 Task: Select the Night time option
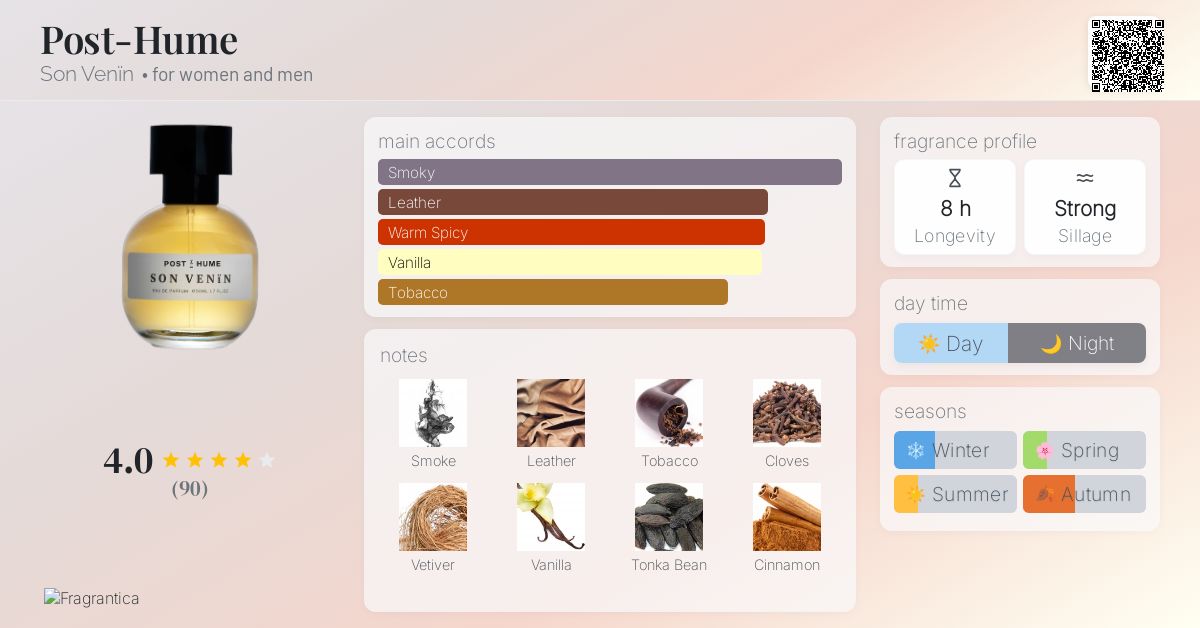point(1077,343)
